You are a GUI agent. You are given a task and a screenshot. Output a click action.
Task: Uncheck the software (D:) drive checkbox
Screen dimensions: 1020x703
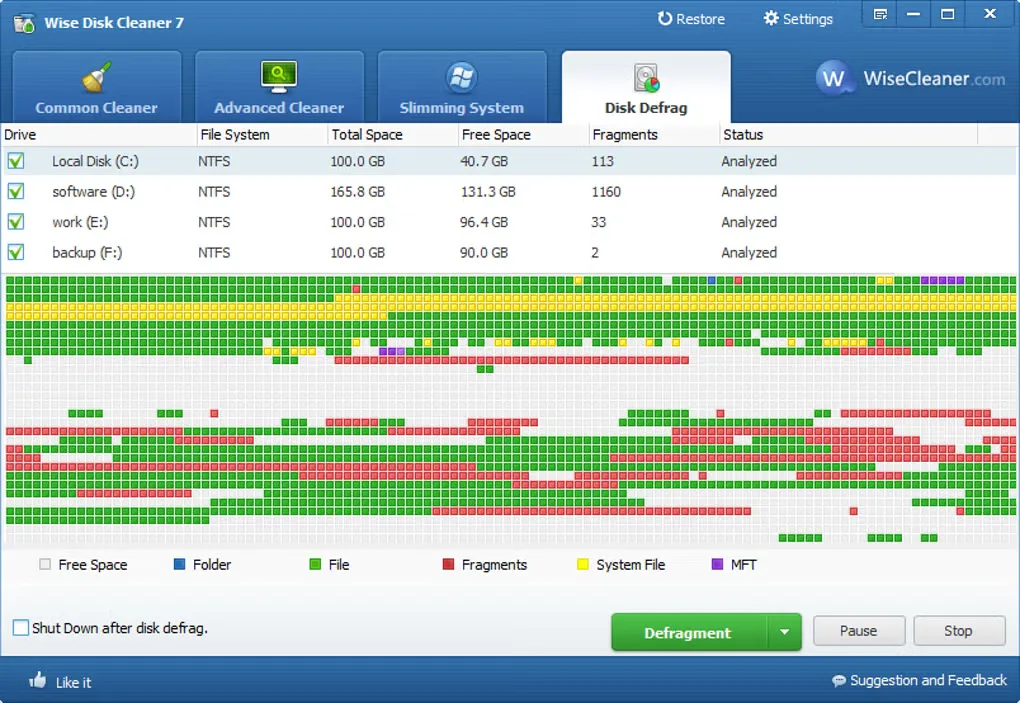click(x=16, y=191)
